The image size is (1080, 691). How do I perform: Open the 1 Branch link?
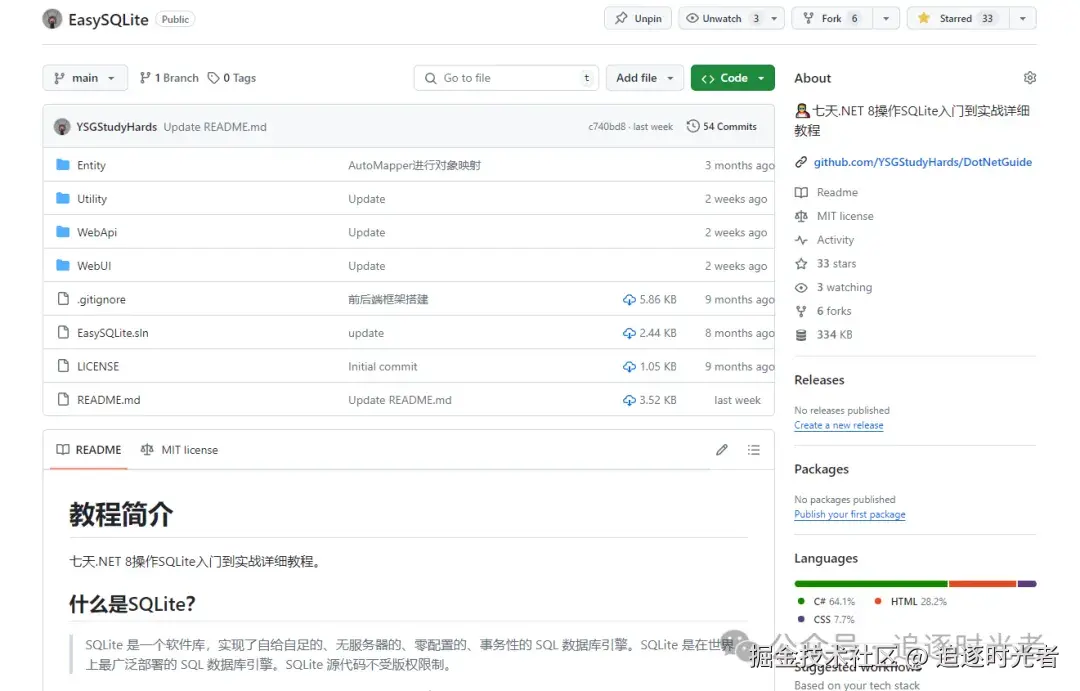[x=169, y=78]
